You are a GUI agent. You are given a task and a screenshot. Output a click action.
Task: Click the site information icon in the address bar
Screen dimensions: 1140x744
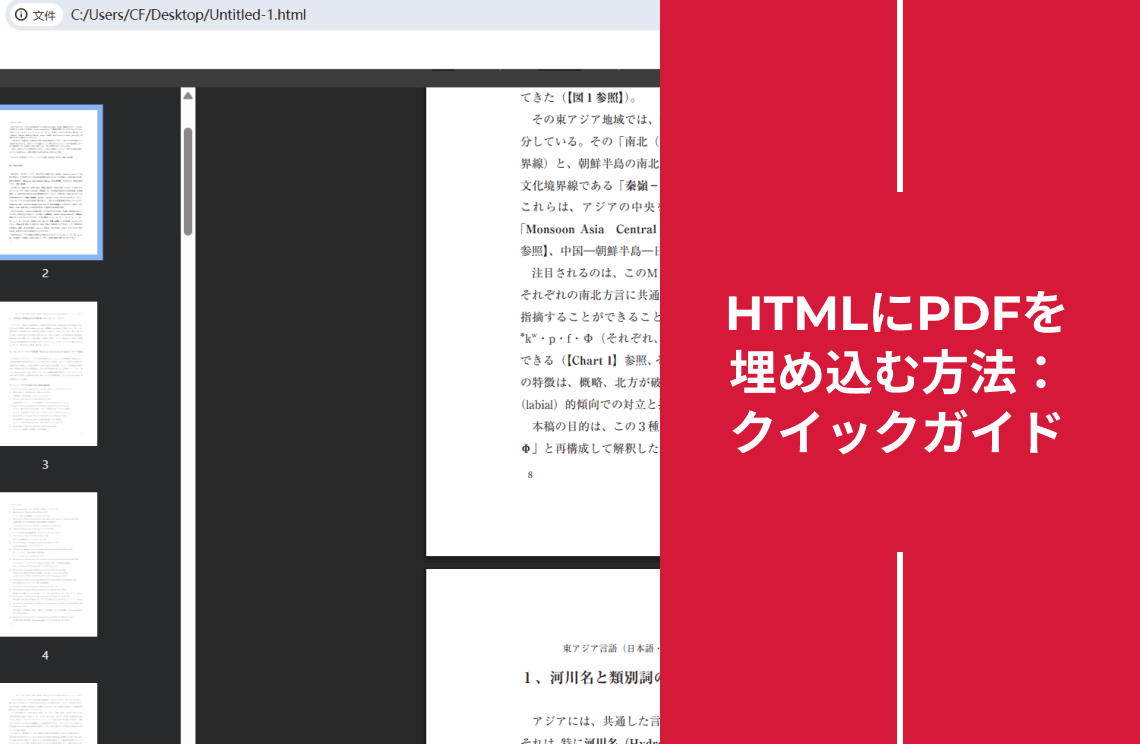click(x=20, y=16)
